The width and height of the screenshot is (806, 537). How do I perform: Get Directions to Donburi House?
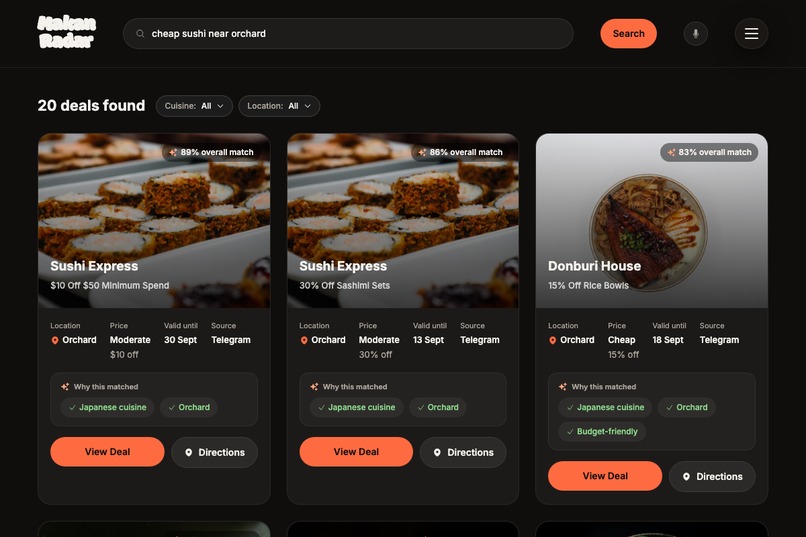[x=712, y=476]
